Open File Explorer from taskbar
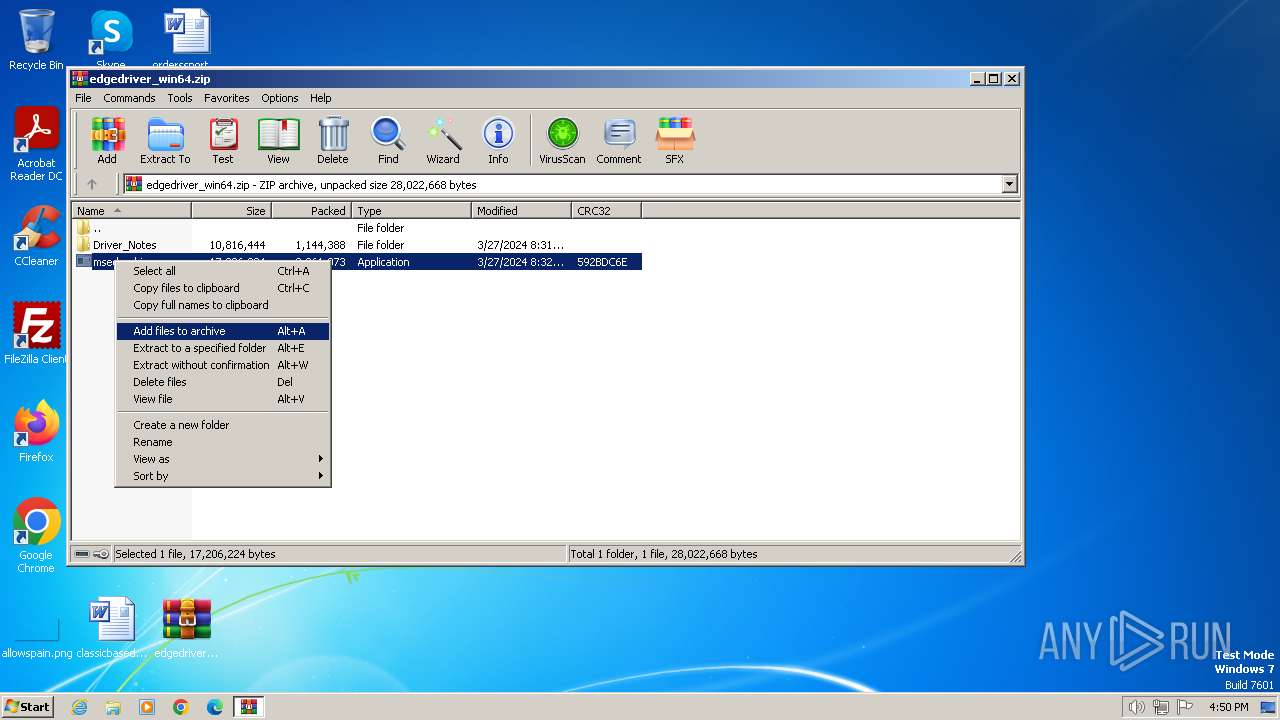Viewport: 1280px width, 720px height. coord(113,707)
